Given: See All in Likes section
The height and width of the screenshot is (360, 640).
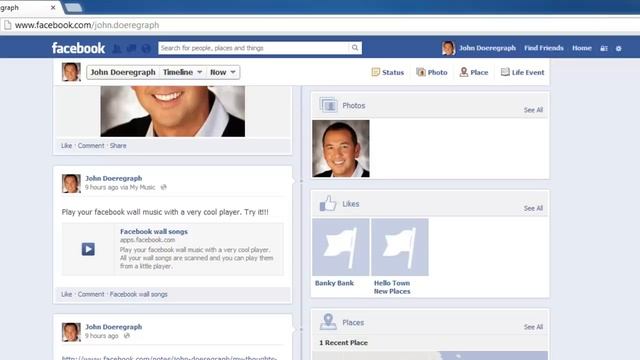Looking at the screenshot, I should coord(533,208).
